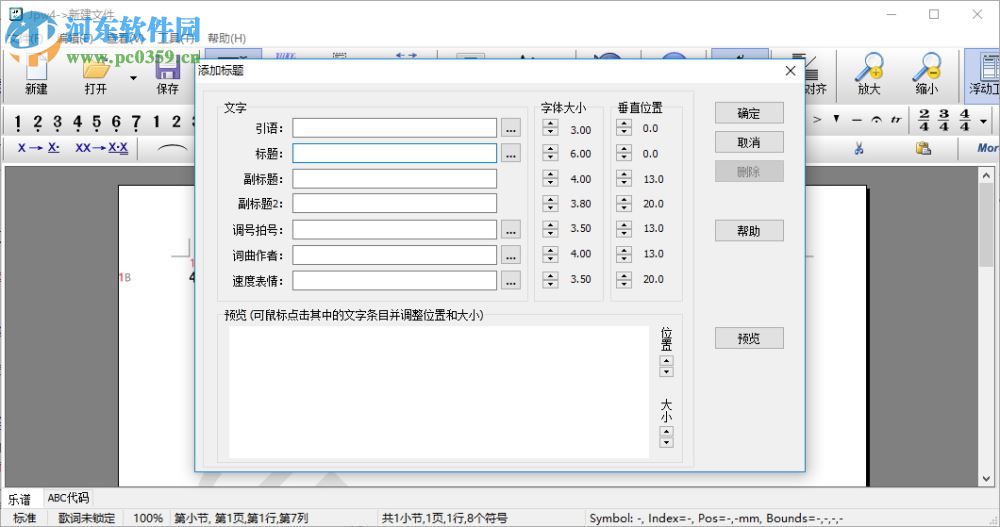Insert low-octave note 1 with dot below

click(x=18, y=122)
